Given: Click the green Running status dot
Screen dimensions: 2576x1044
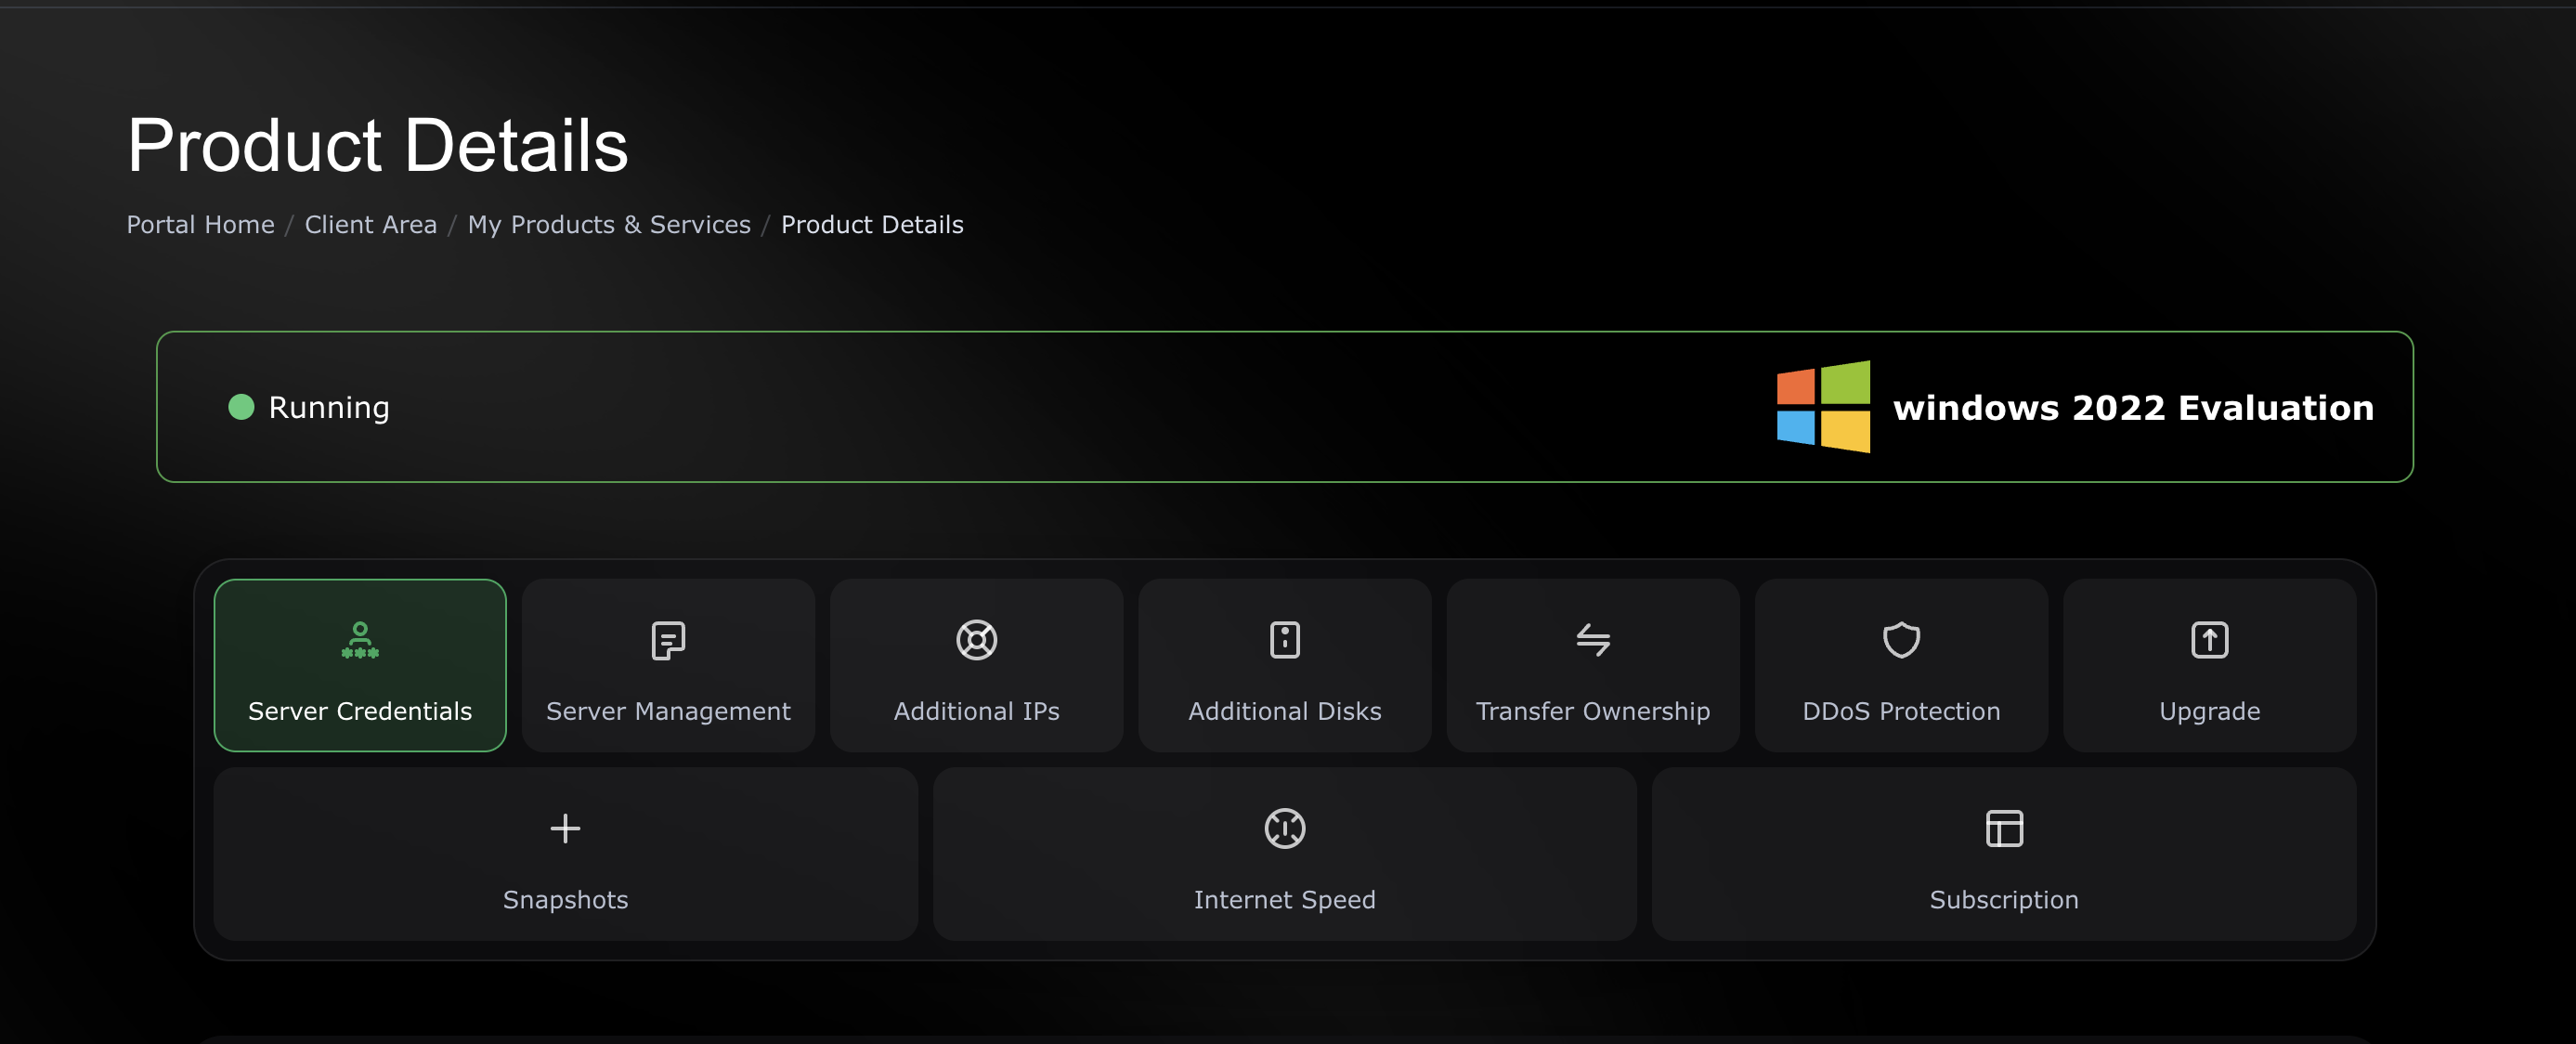Looking at the screenshot, I should click(x=241, y=407).
